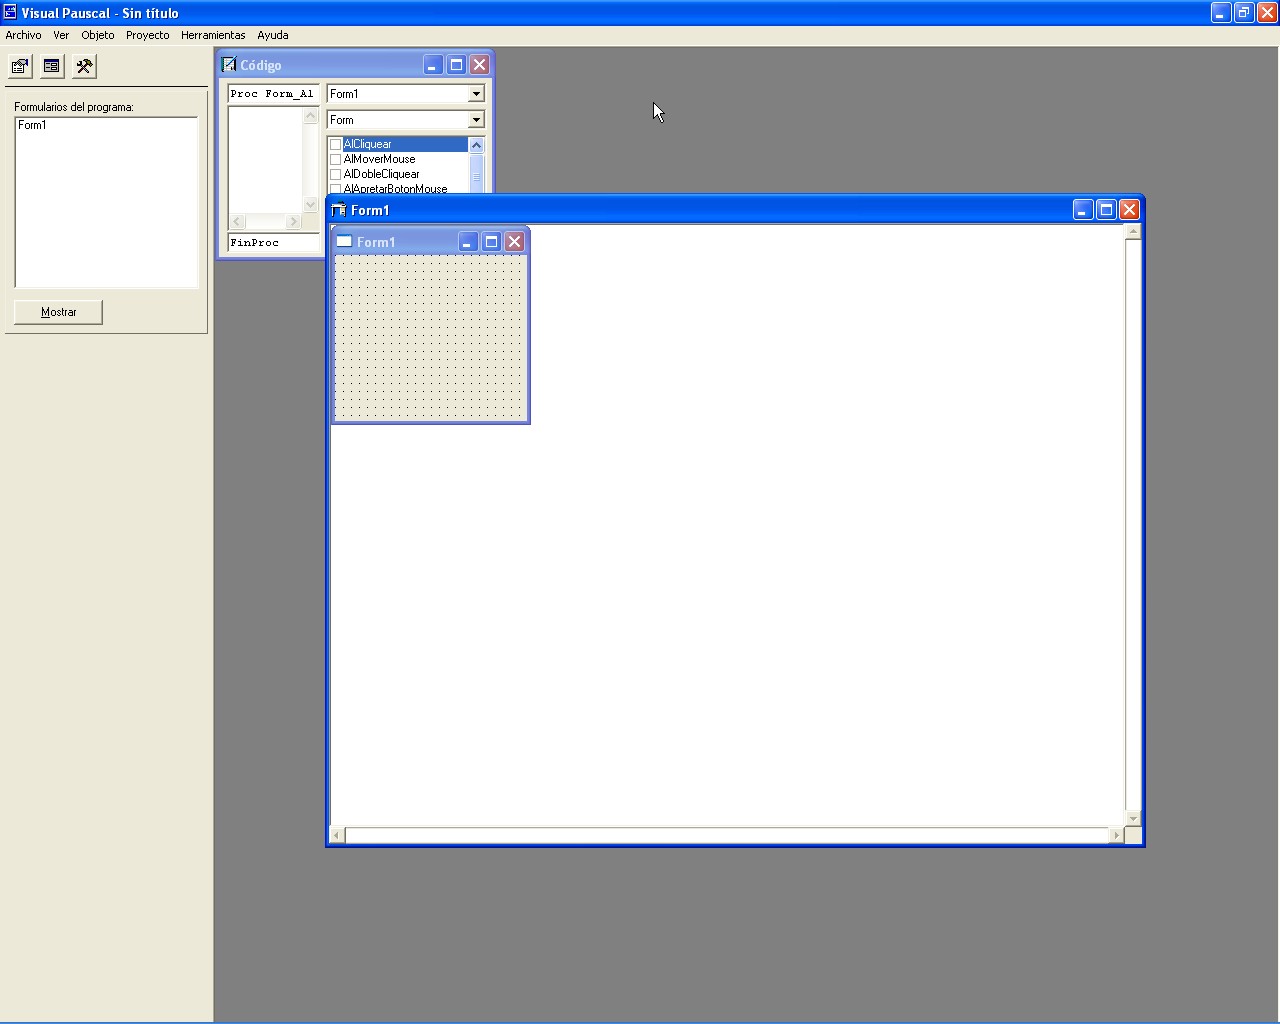Minimize the Visual Pauscal main window
The width and height of the screenshot is (1280, 1024).
(1221, 13)
